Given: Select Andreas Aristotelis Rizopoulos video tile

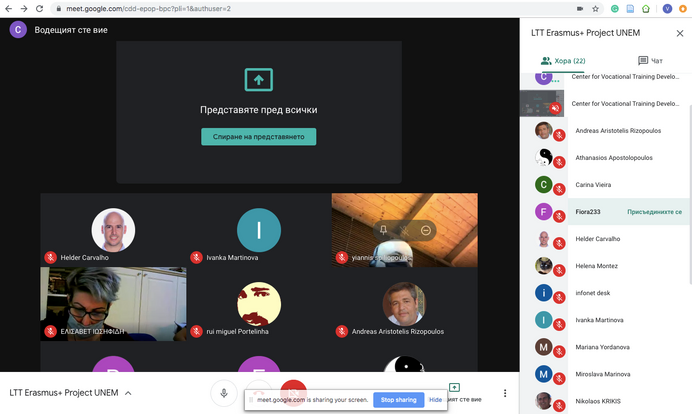Looking at the screenshot, I should (x=404, y=304).
